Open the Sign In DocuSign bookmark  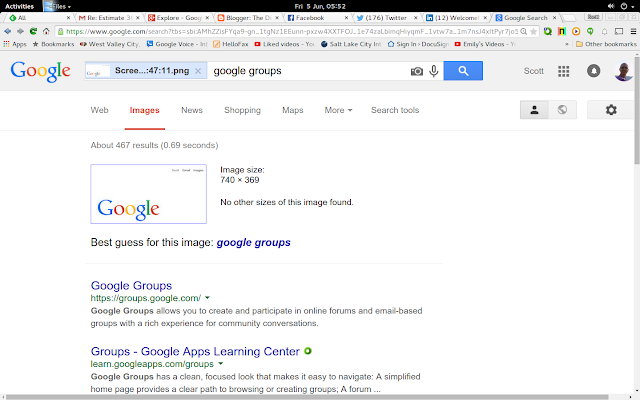tap(418, 44)
